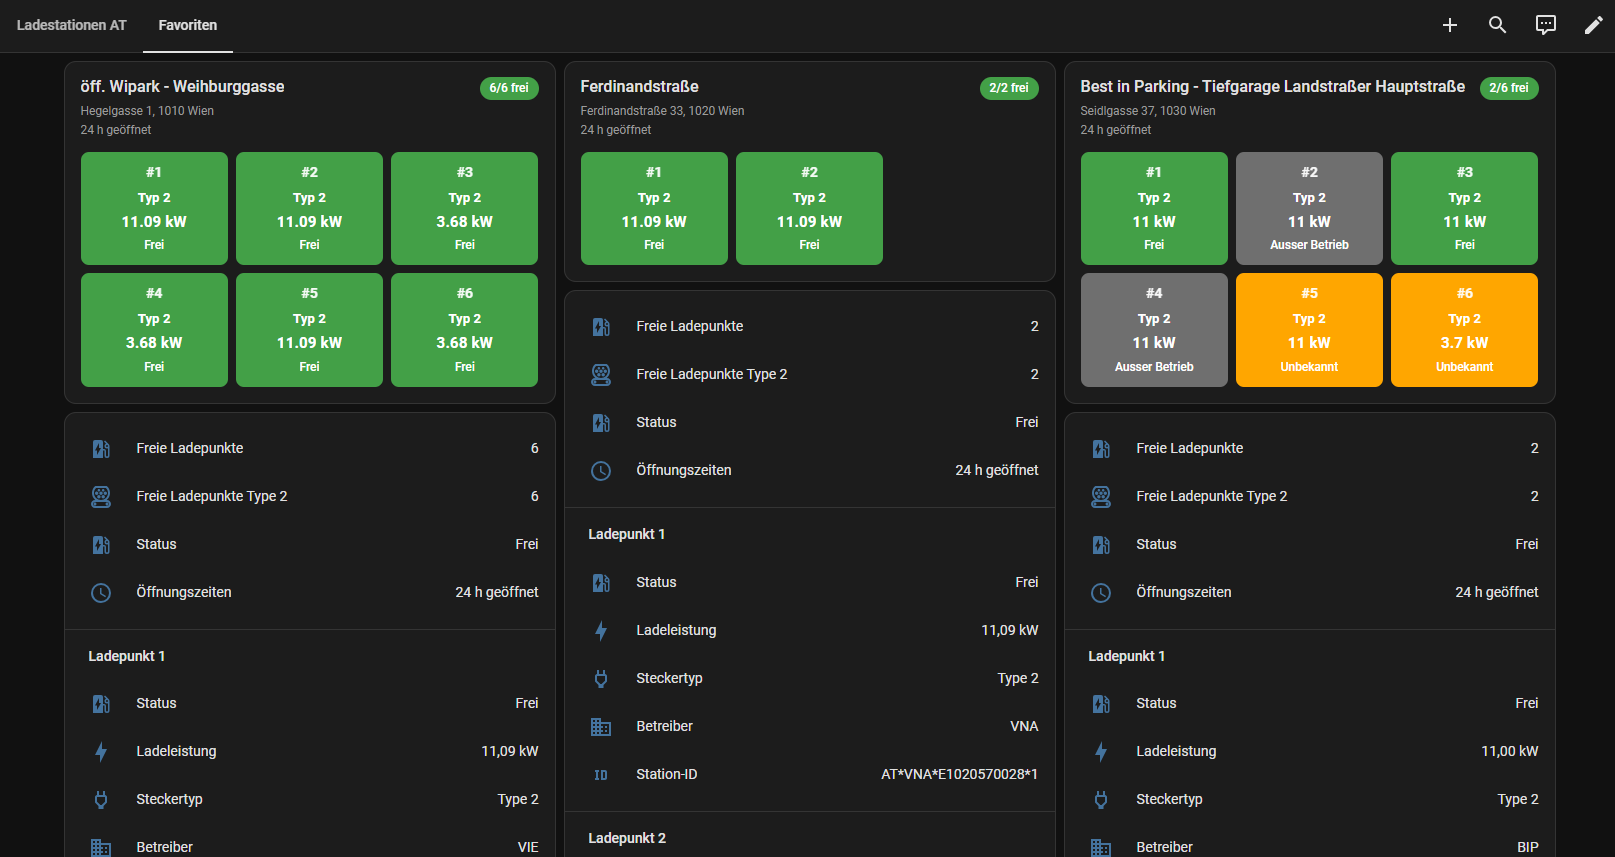Screen dimensions: 1615x857
Task: Open Freie Ladepunkte Type 2 row in Ferdinandstraße
Action: coord(810,374)
